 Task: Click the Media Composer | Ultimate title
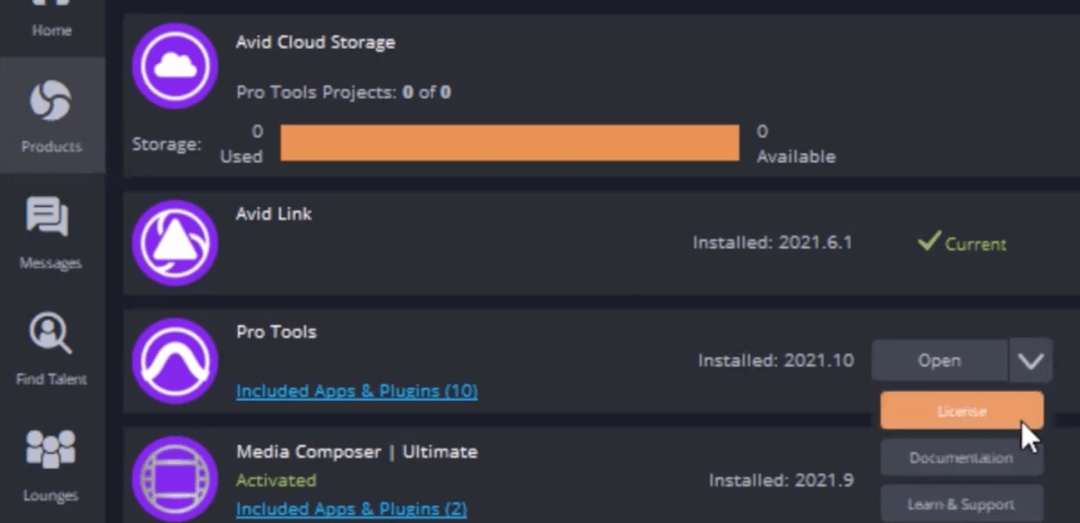(356, 452)
